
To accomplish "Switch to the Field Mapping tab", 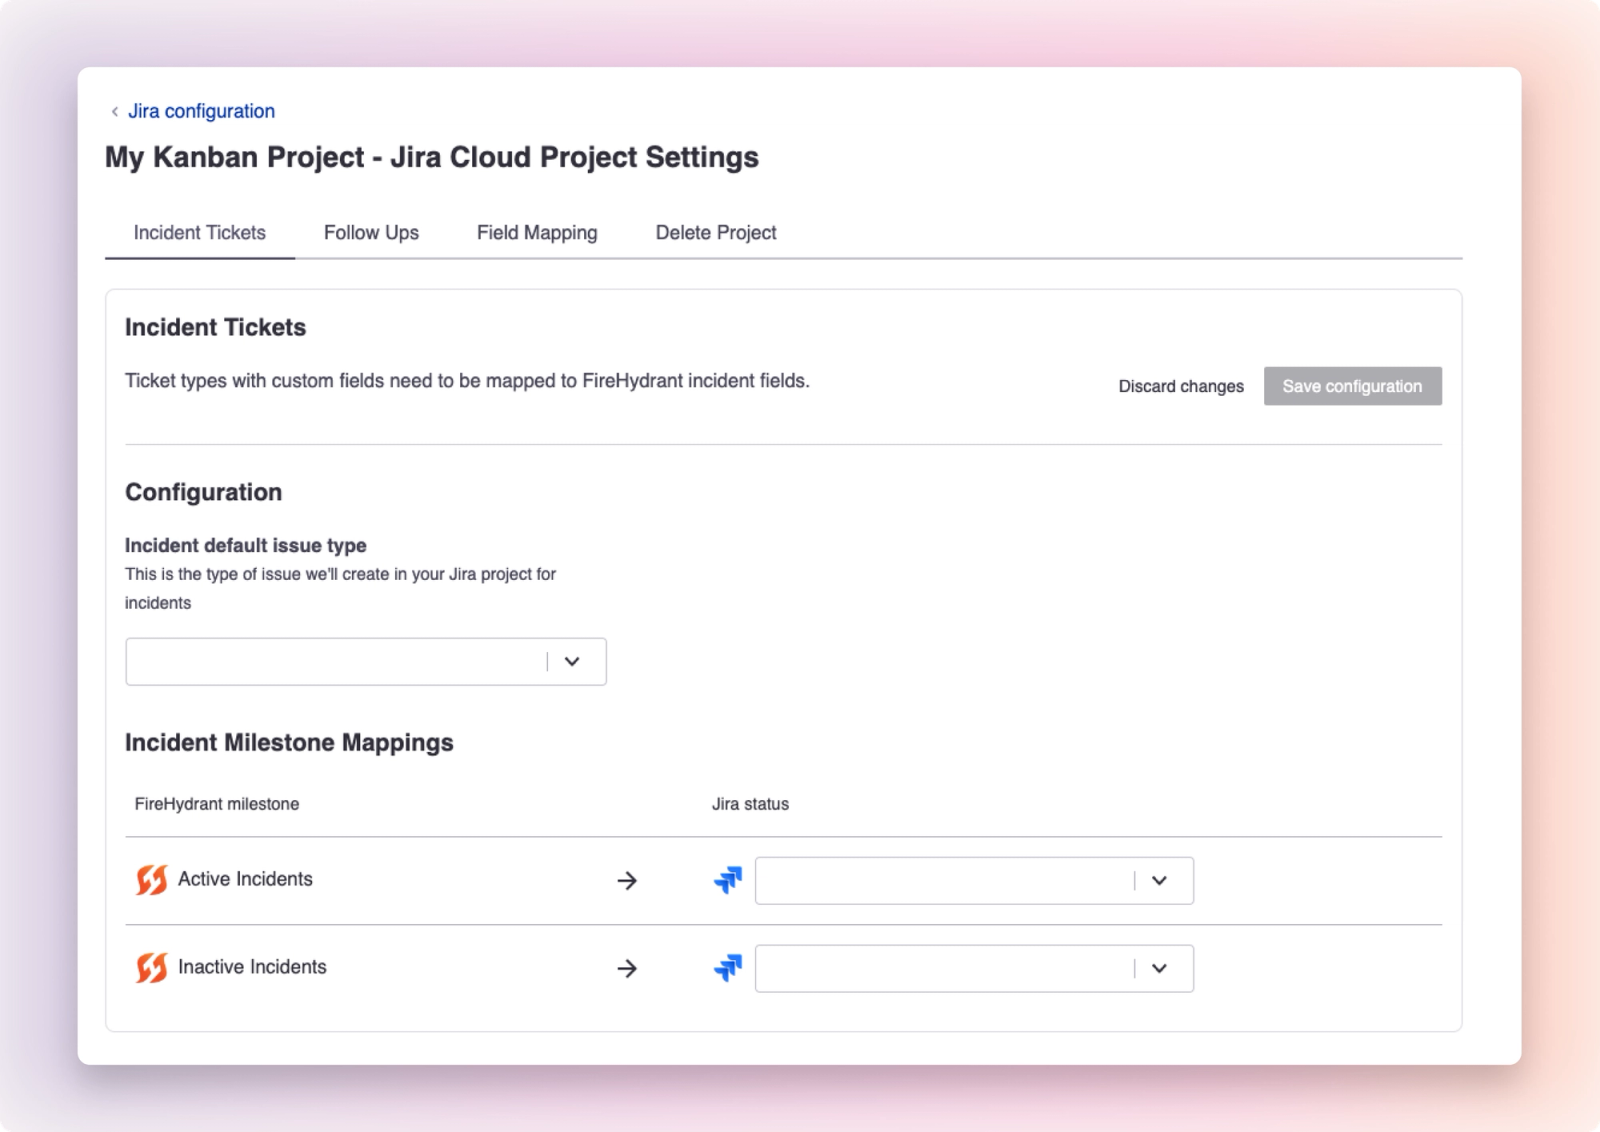I will [x=537, y=233].
